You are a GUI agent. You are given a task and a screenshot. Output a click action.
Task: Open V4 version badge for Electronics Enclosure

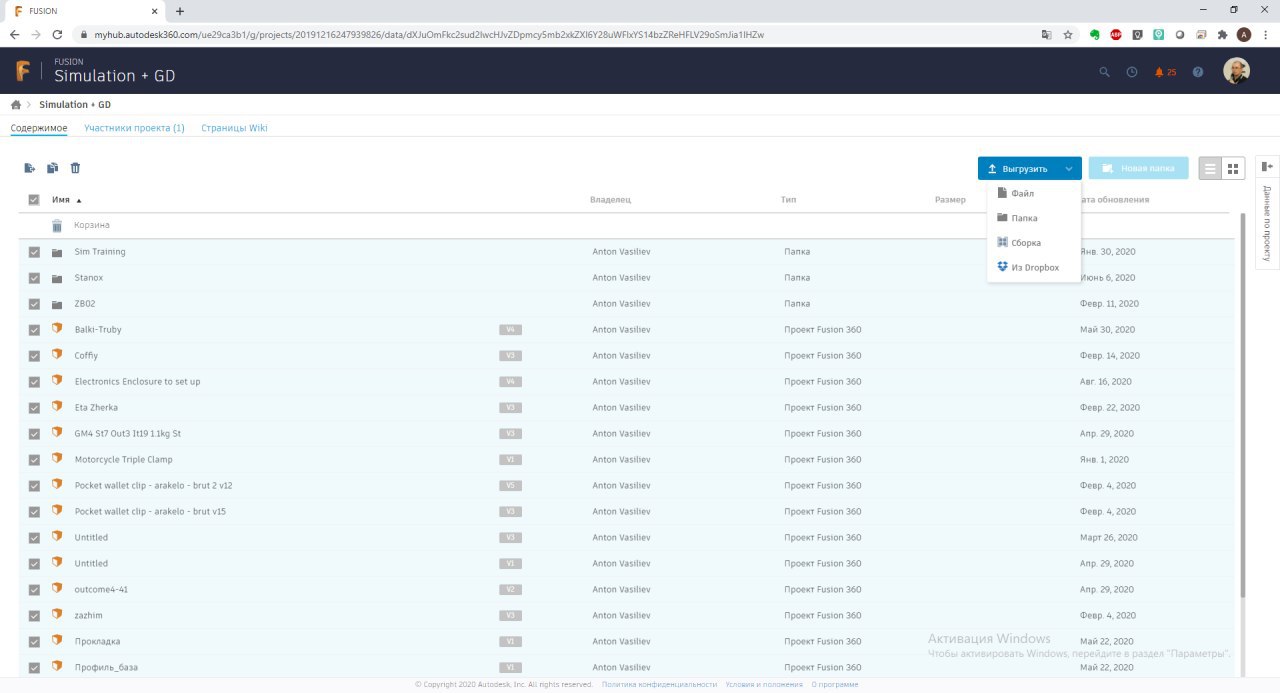pyautogui.click(x=510, y=382)
